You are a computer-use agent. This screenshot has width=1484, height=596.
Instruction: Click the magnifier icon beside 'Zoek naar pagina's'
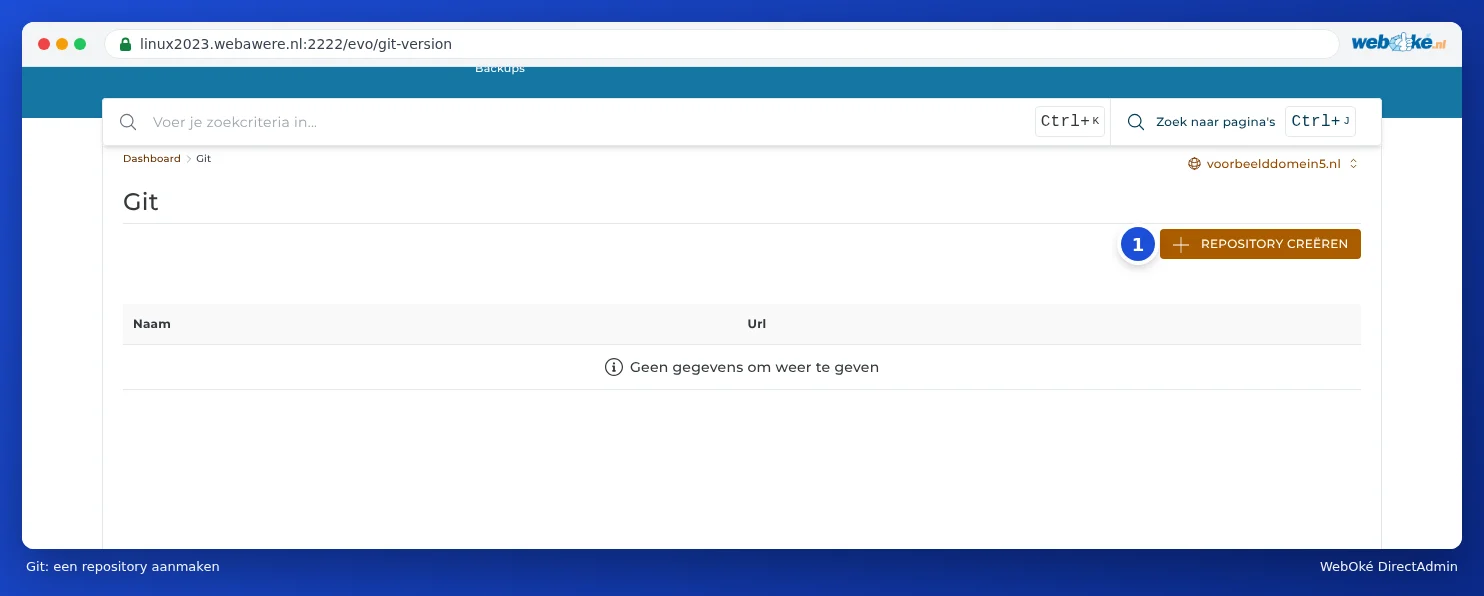[x=1136, y=122]
